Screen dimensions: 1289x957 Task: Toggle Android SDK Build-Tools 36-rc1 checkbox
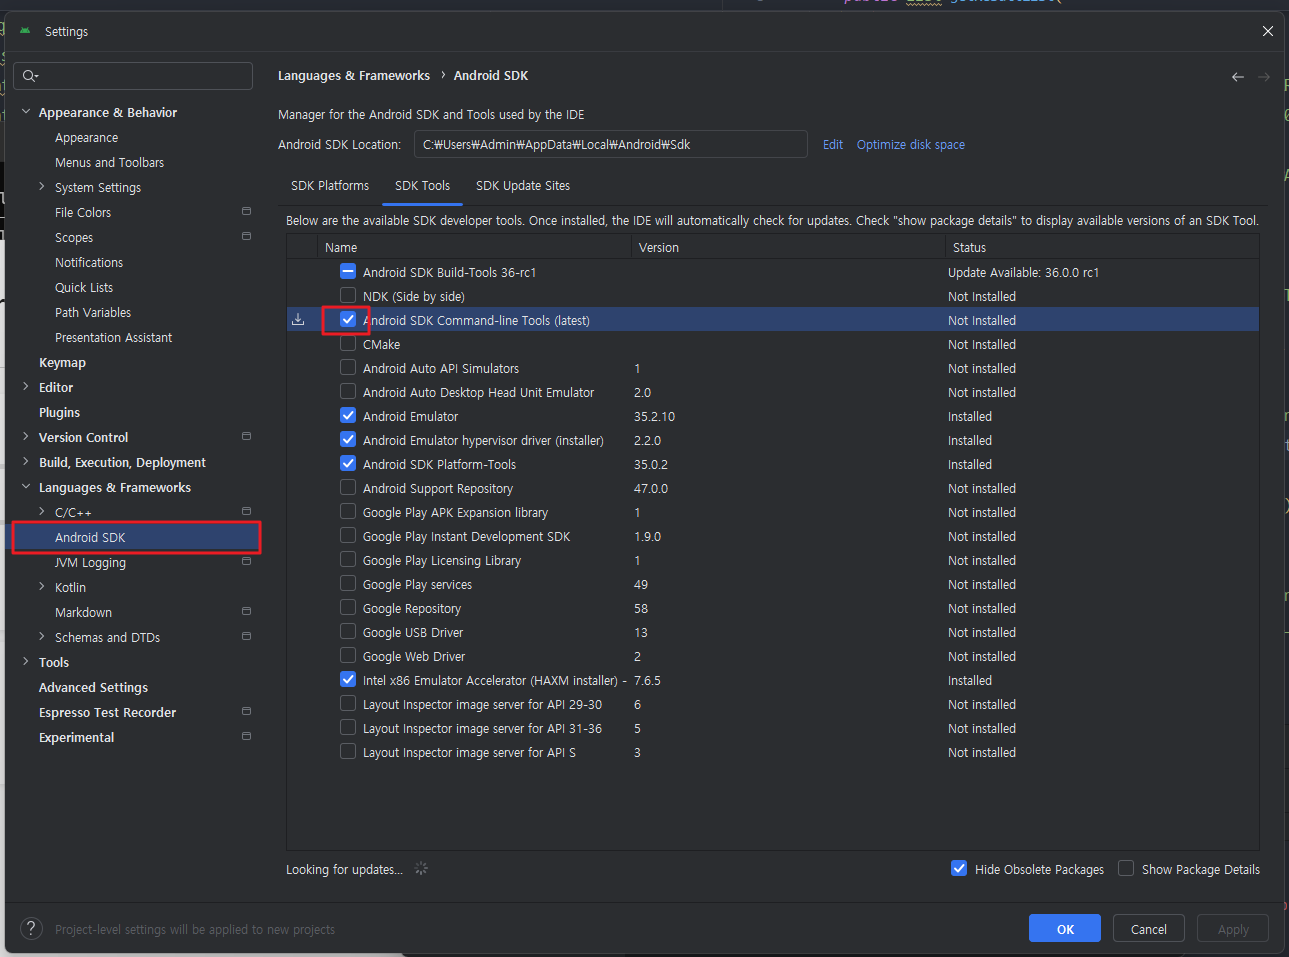[348, 271]
